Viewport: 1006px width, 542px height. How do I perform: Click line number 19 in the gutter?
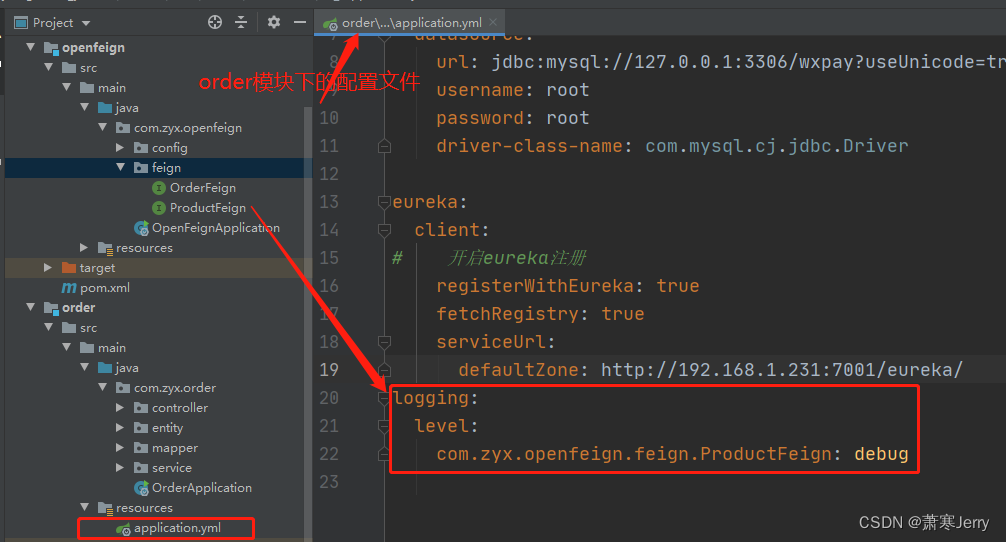tap(328, 370)
